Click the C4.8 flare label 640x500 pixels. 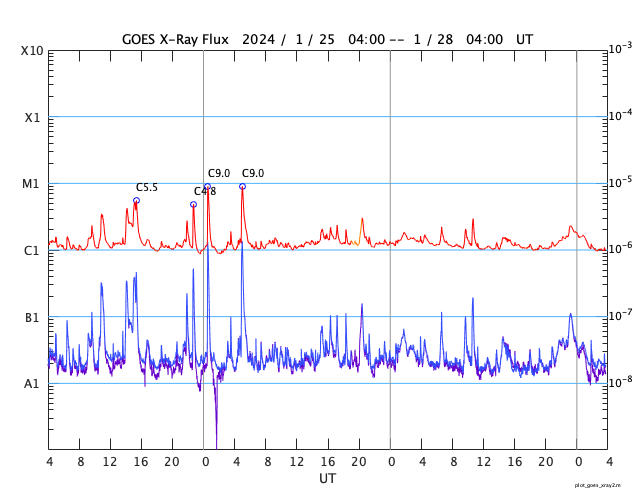205,191
